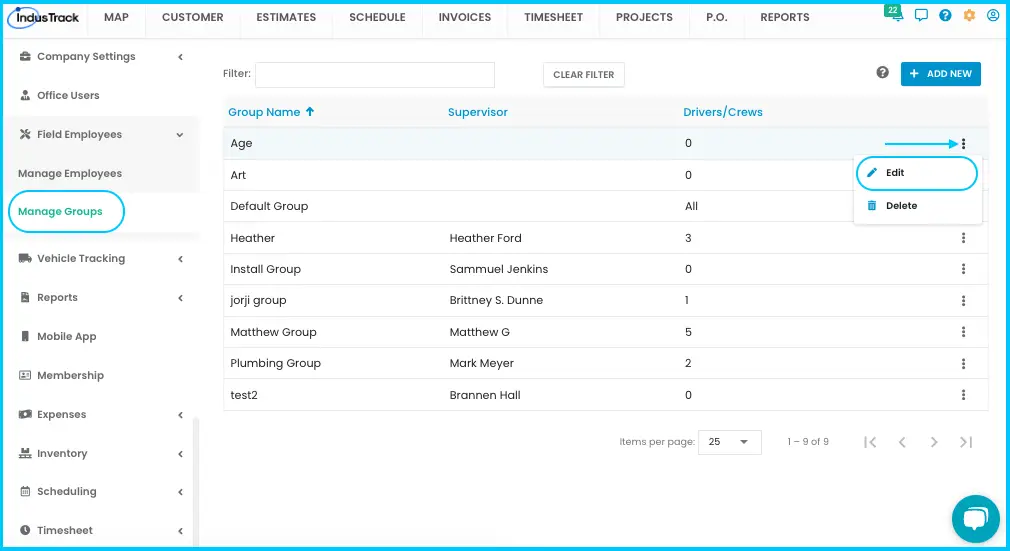The width and height of the screenshot is (1010, 551).
Task: Expand the Vehicle Tracking section
Action: [180, 259]
